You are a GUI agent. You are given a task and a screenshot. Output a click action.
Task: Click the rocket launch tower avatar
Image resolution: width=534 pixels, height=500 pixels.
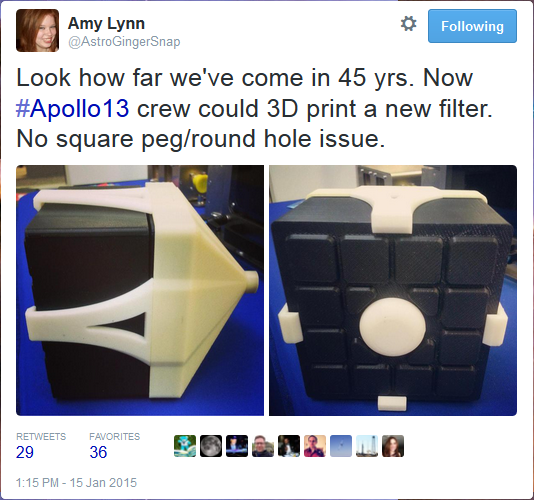[x=367, y=446]
